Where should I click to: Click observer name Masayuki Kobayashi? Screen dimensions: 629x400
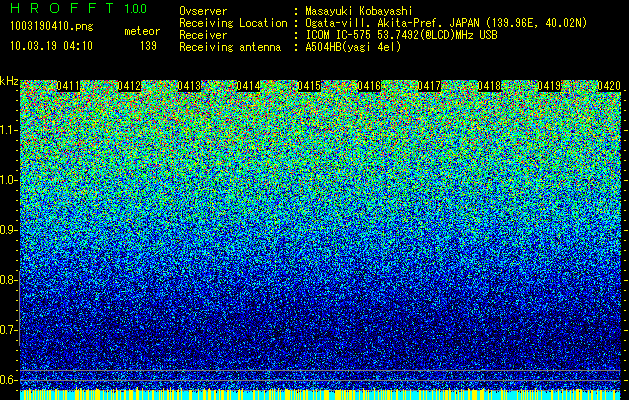pos(359,11)
